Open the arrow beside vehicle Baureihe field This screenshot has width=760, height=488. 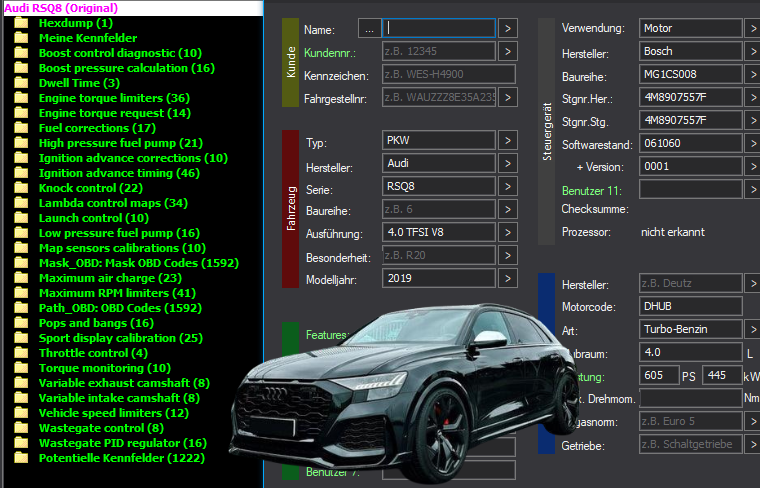pyautogui.click(x=507, y=209)
